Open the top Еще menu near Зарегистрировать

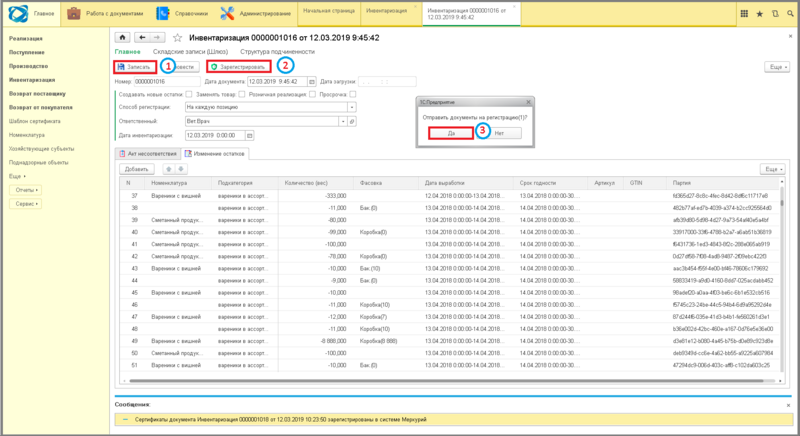778,67
